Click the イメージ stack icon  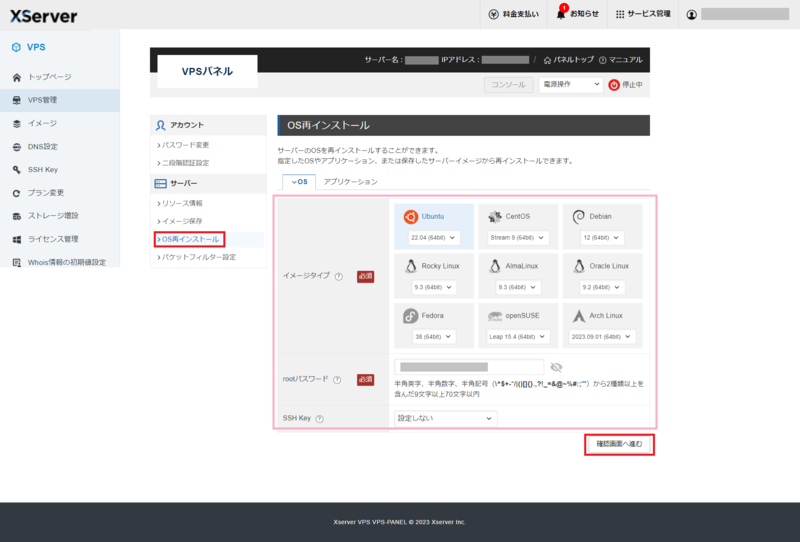coord(17,124)
